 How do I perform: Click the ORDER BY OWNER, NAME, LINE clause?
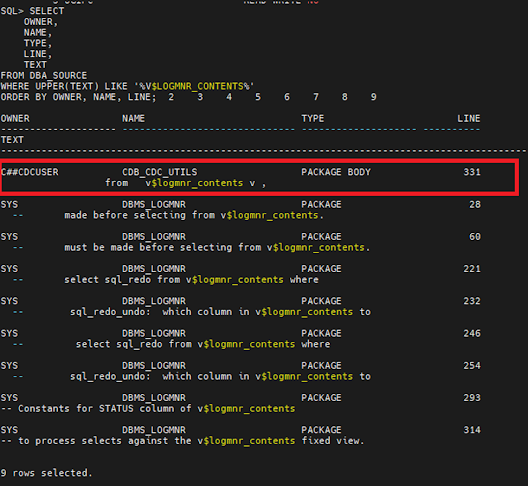pyautogui.click(x=78, y=97)
